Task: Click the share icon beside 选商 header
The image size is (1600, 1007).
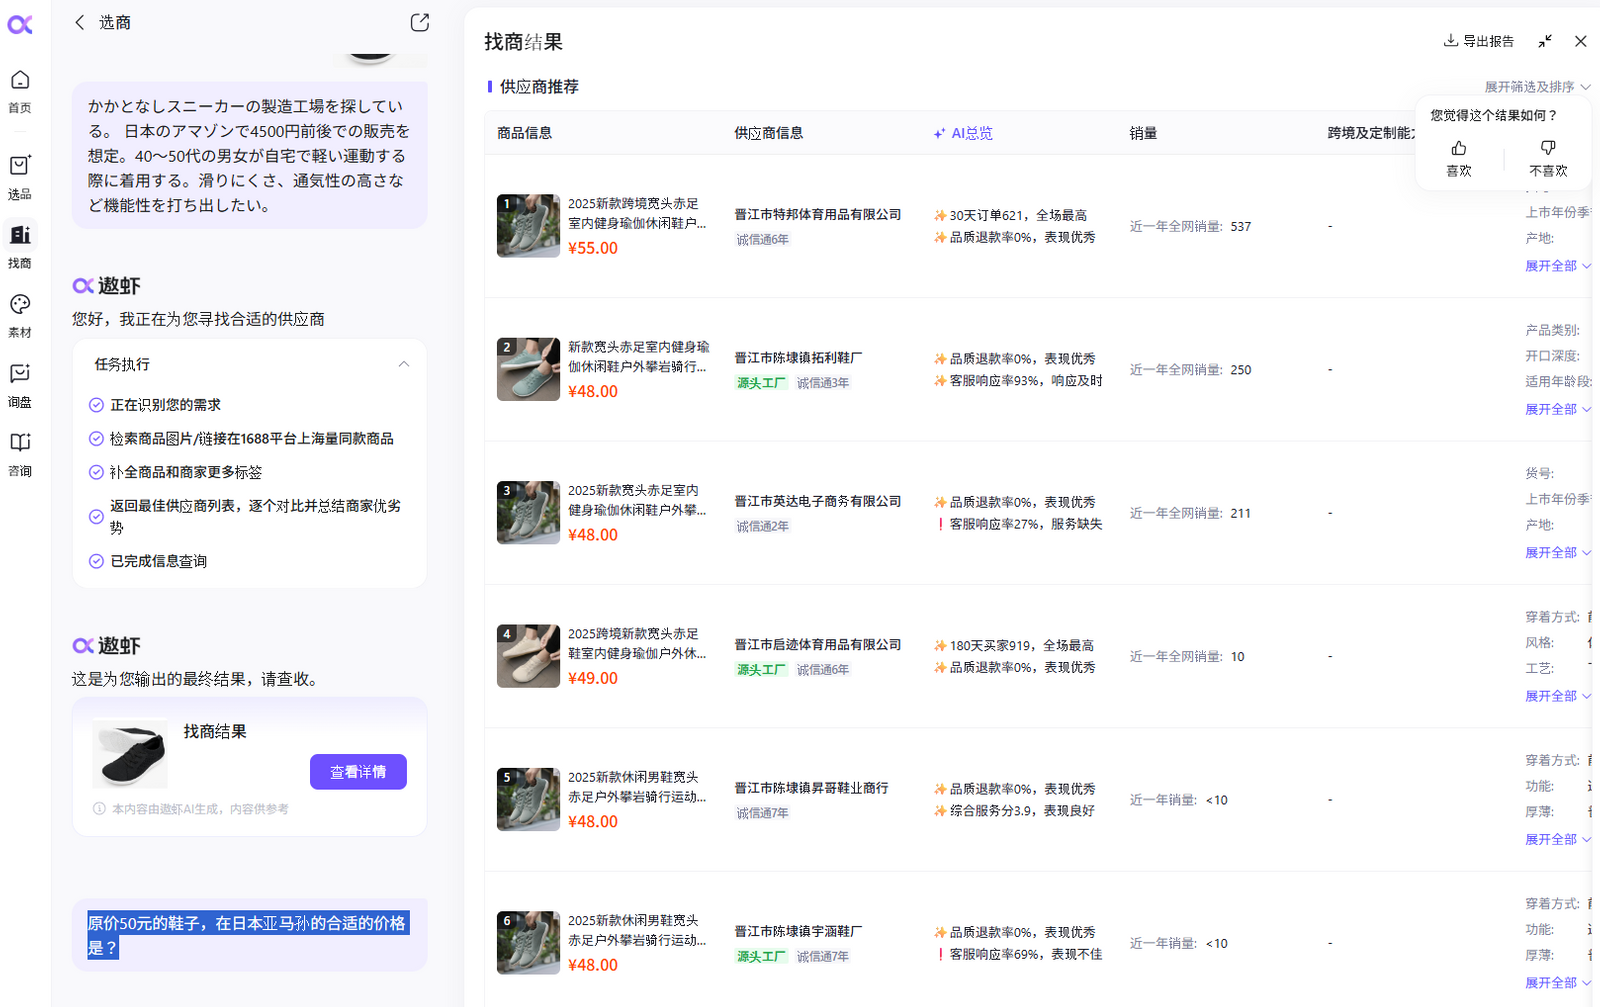Action: (x=420, y=23)
